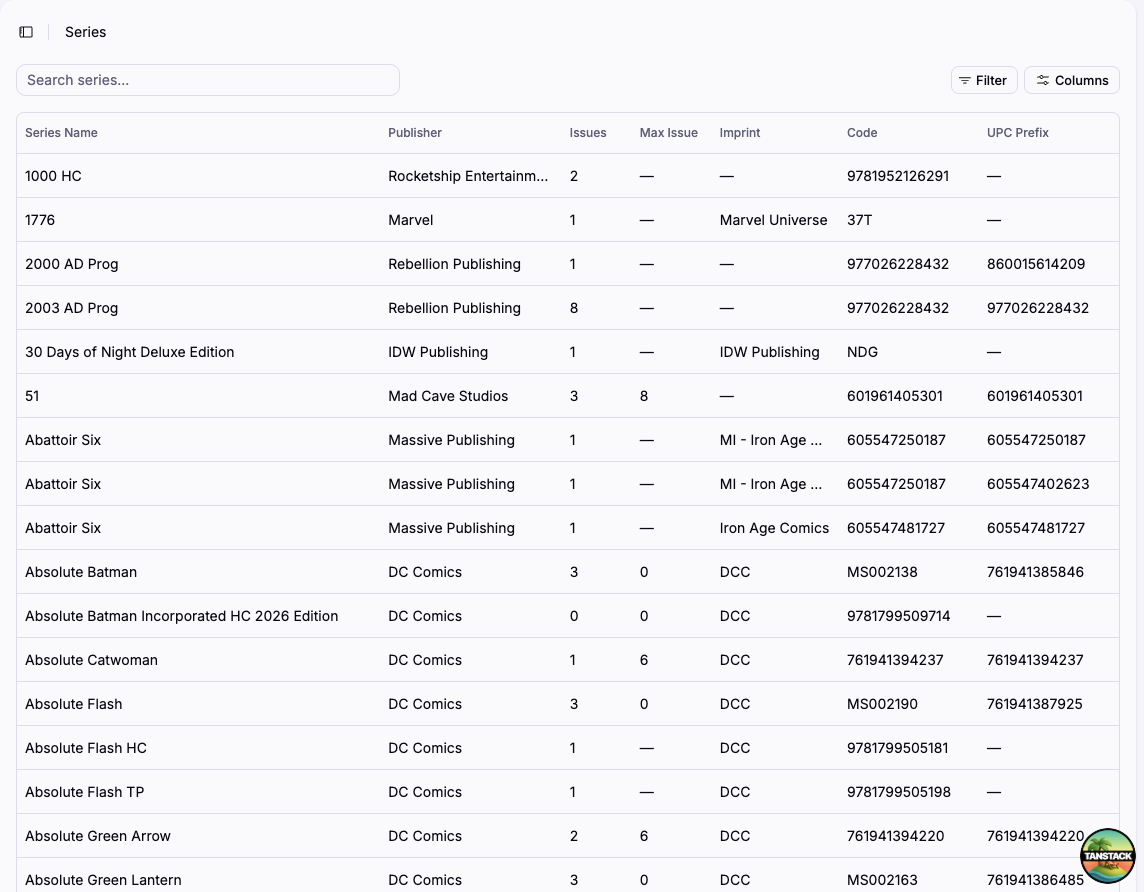Click UPC prefix 605547402623
The image size is (1144, 892).
point(1038,484)
